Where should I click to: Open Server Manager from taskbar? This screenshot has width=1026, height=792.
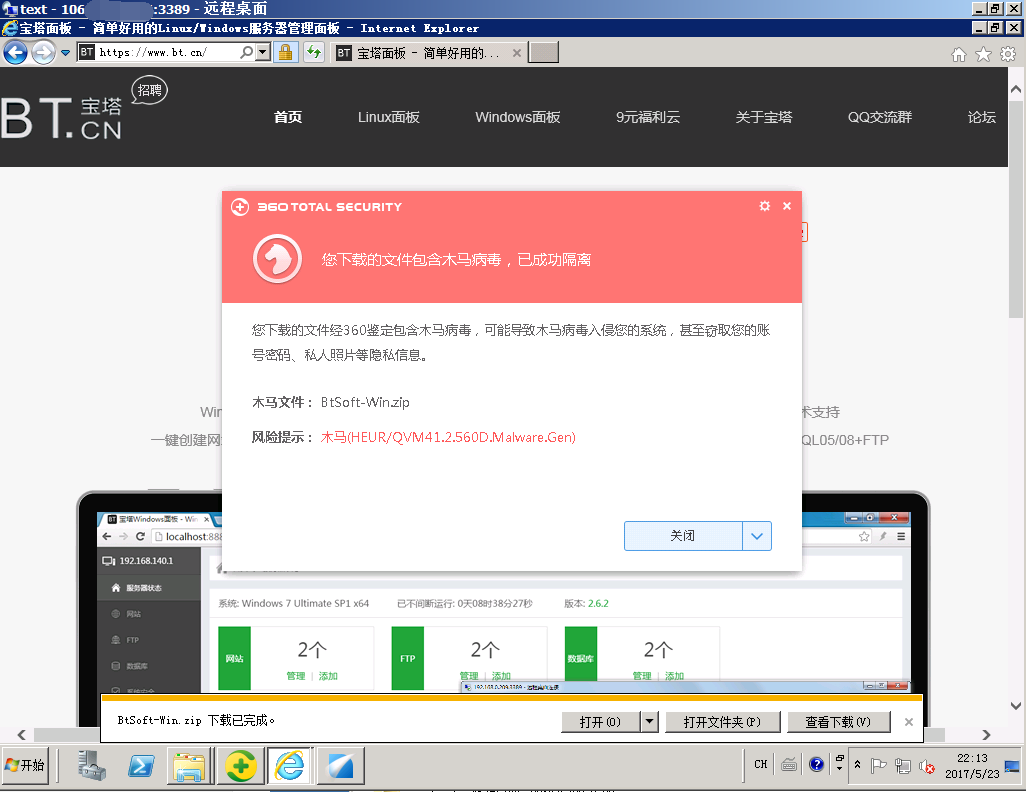tap(92, 765)
